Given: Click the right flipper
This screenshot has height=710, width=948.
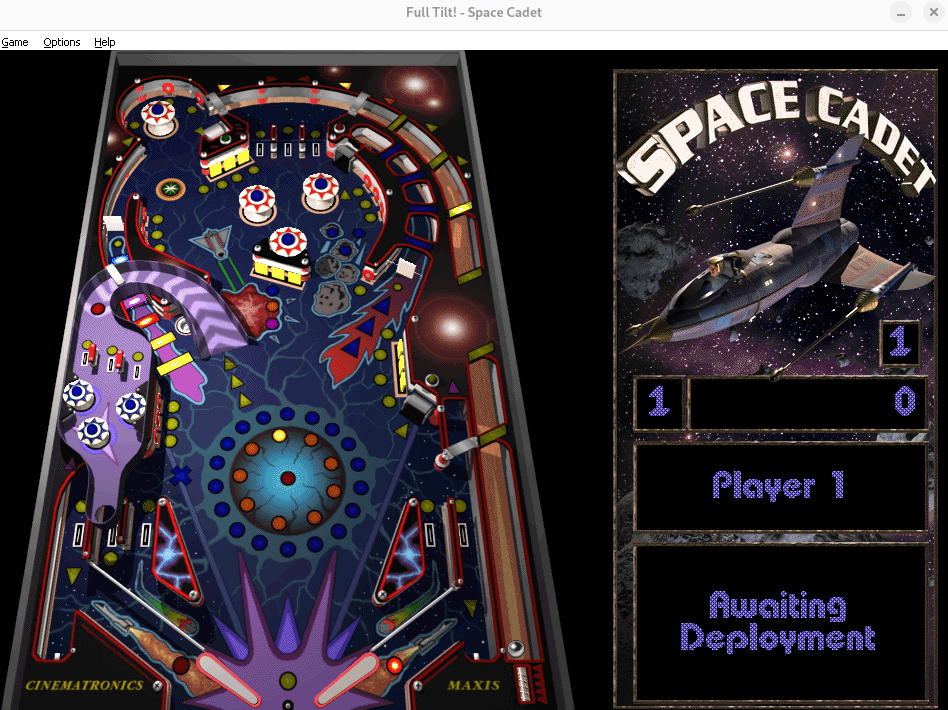Looking at the screenshot, I should coord(346,680).
